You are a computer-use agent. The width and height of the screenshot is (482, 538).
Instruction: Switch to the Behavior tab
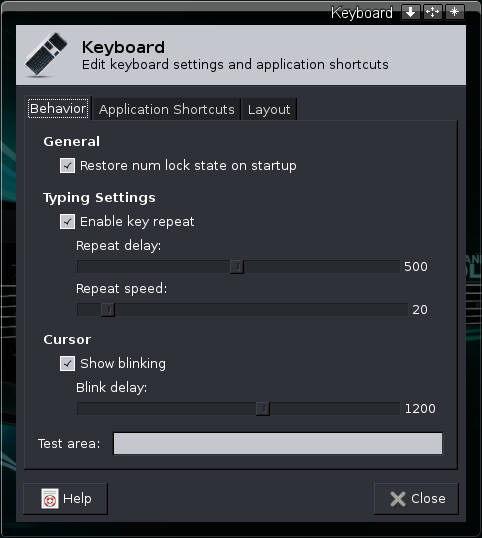click(58, 109)
